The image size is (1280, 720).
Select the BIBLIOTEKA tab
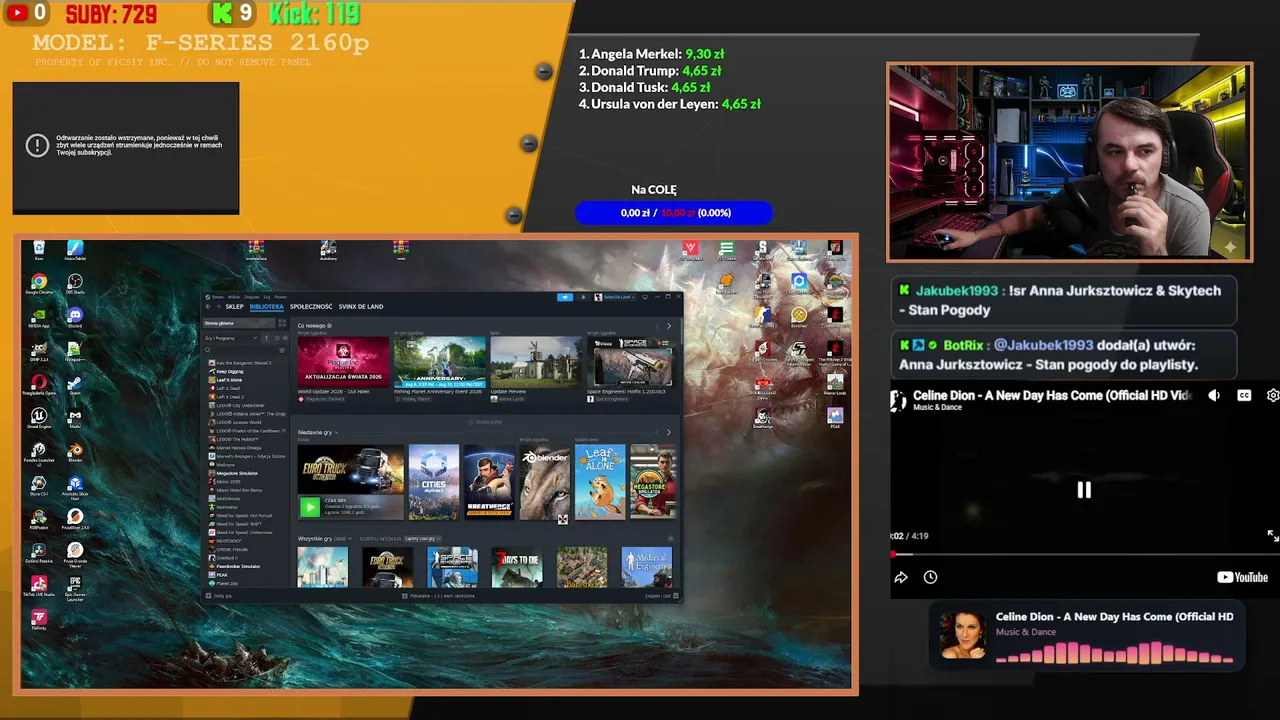267,307
